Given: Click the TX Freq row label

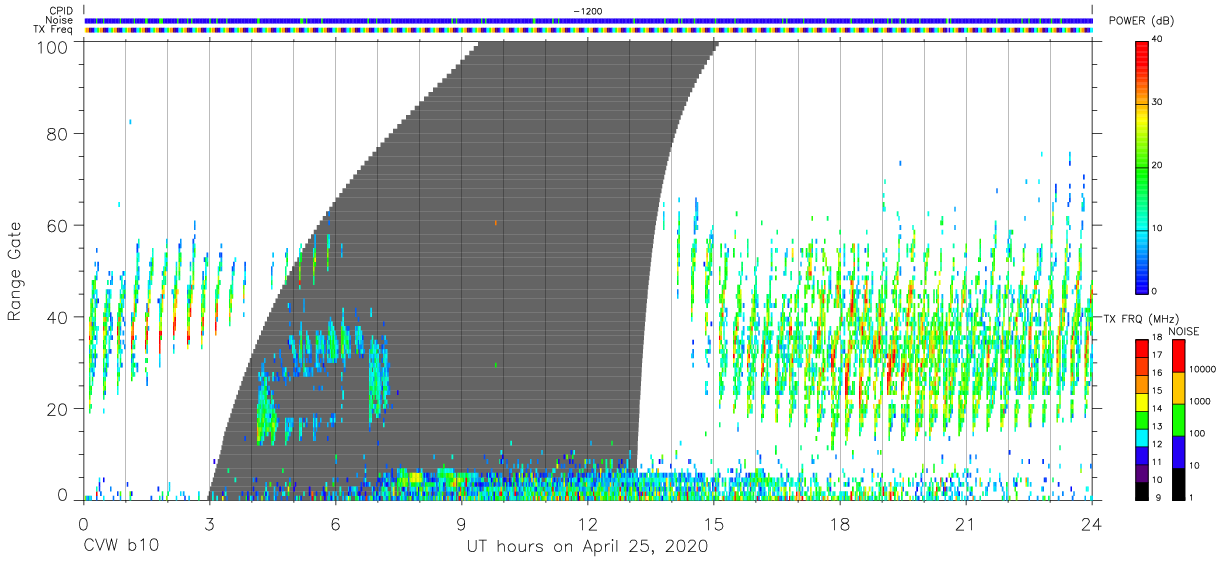Looking at the screenshot, I should [x=55, y=29].
